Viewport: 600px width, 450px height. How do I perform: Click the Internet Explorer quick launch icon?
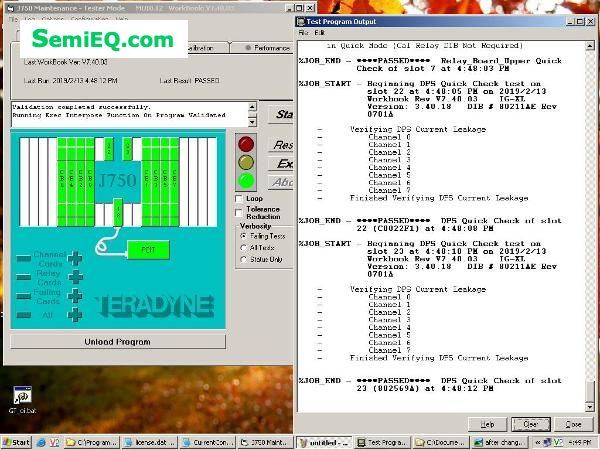[41, 443]
